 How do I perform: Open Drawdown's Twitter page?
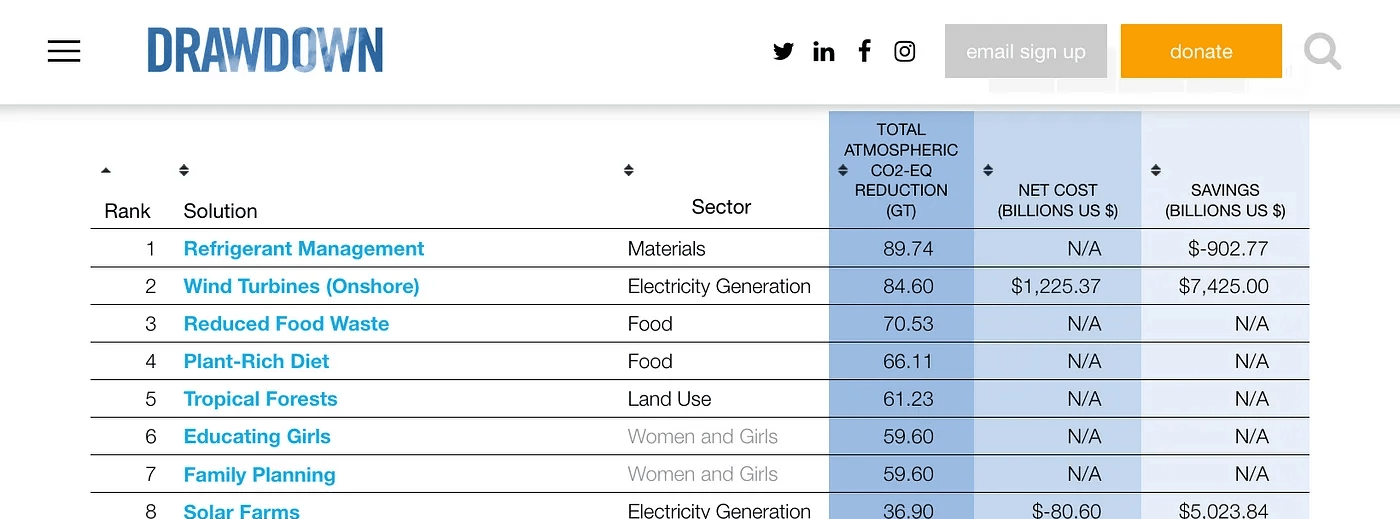click(783, 52)
